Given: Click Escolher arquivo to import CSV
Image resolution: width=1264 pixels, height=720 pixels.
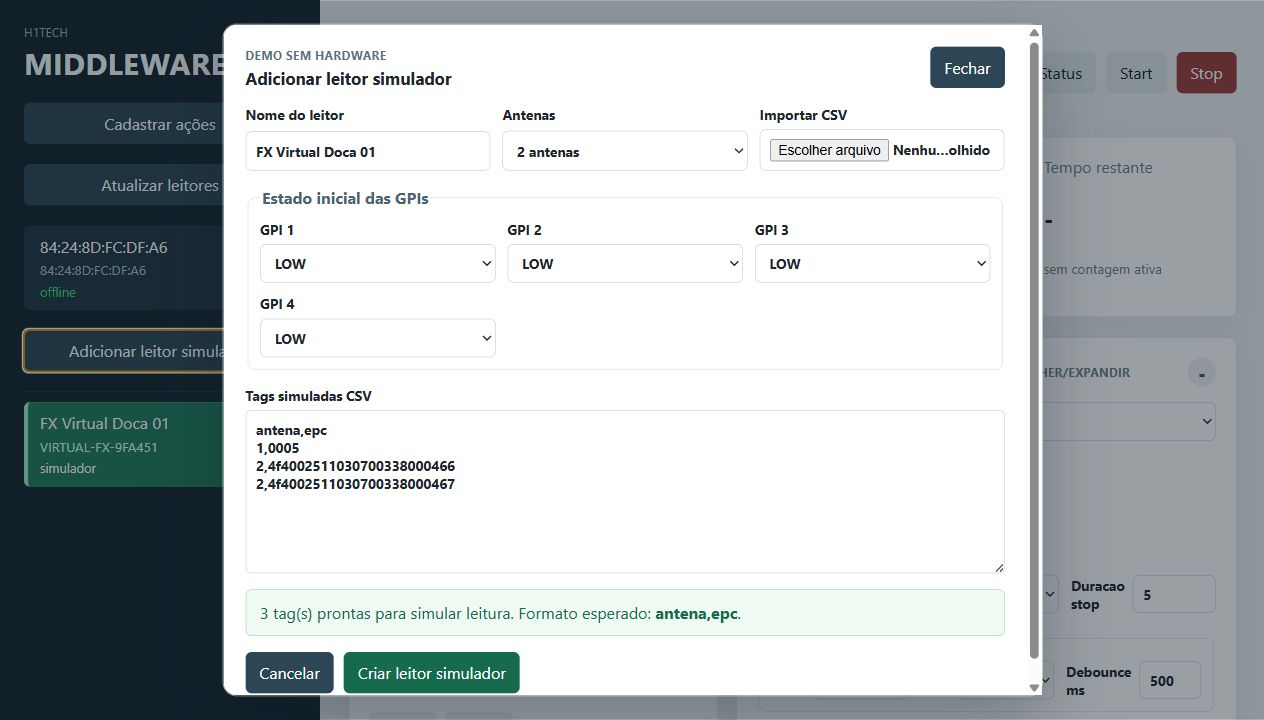Looking at the screenshot, I should 829,150.
